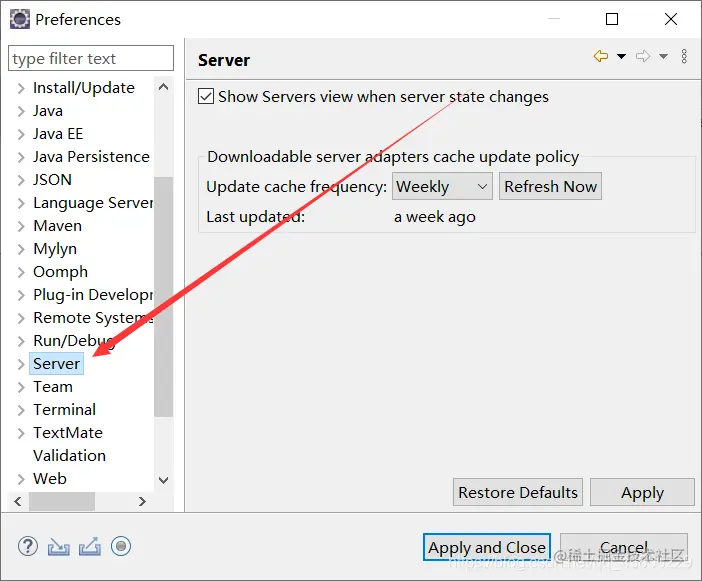Close the Preferences dialog
702x581 pixels.
[671, 19]
